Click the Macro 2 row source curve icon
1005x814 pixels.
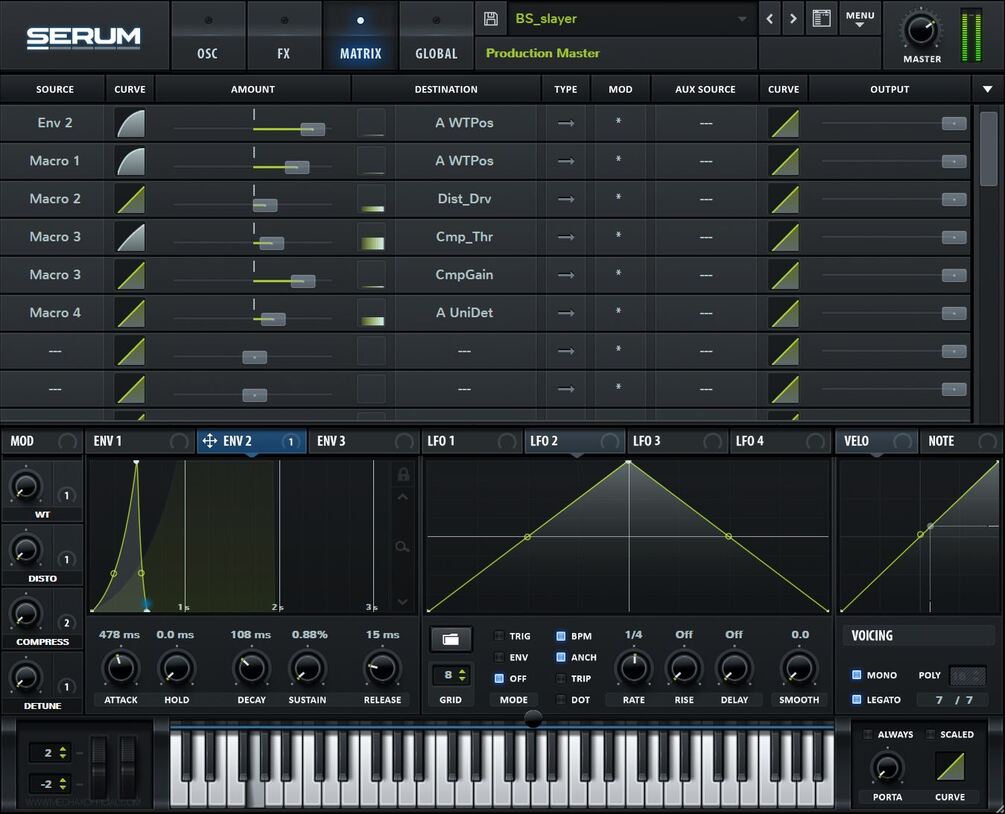(x=130, y=199)
